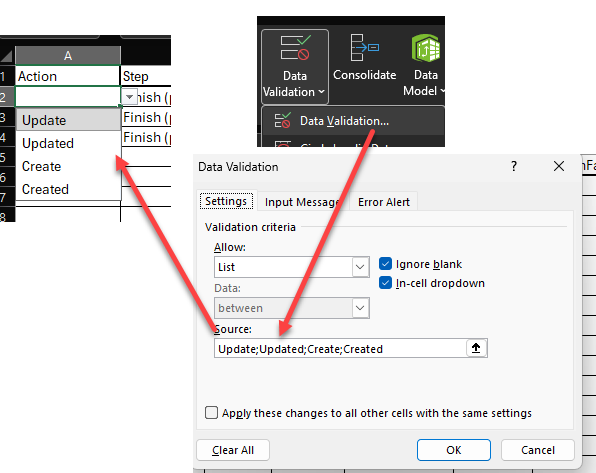
Task: Click the Action header cell
Action: 68,76
